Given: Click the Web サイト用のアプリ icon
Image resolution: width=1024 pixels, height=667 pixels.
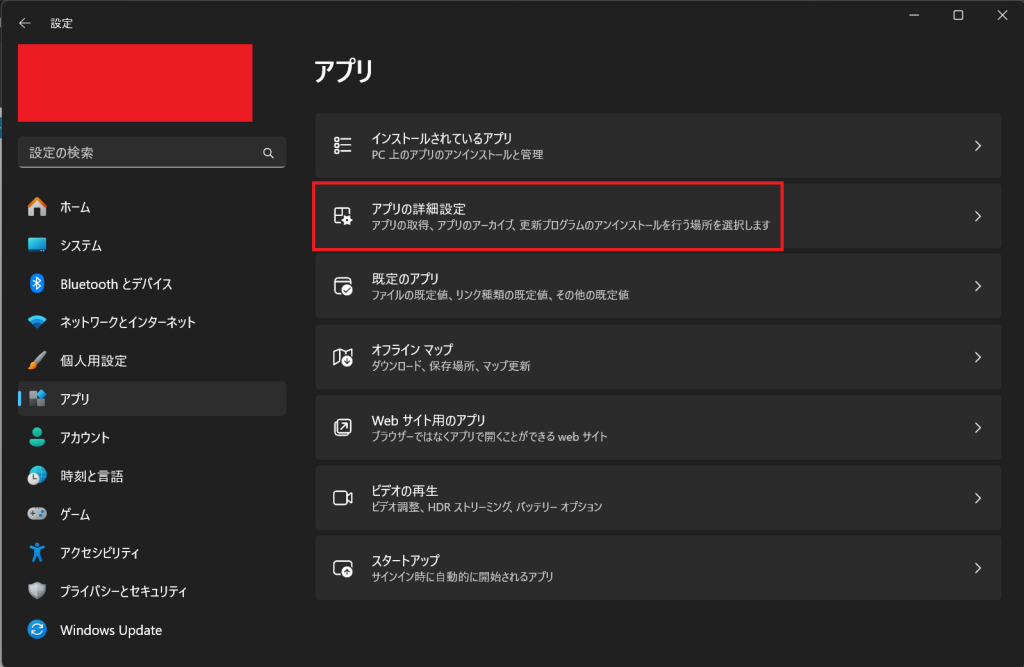Looking at the screenshot, I should [x=342, y=427].
